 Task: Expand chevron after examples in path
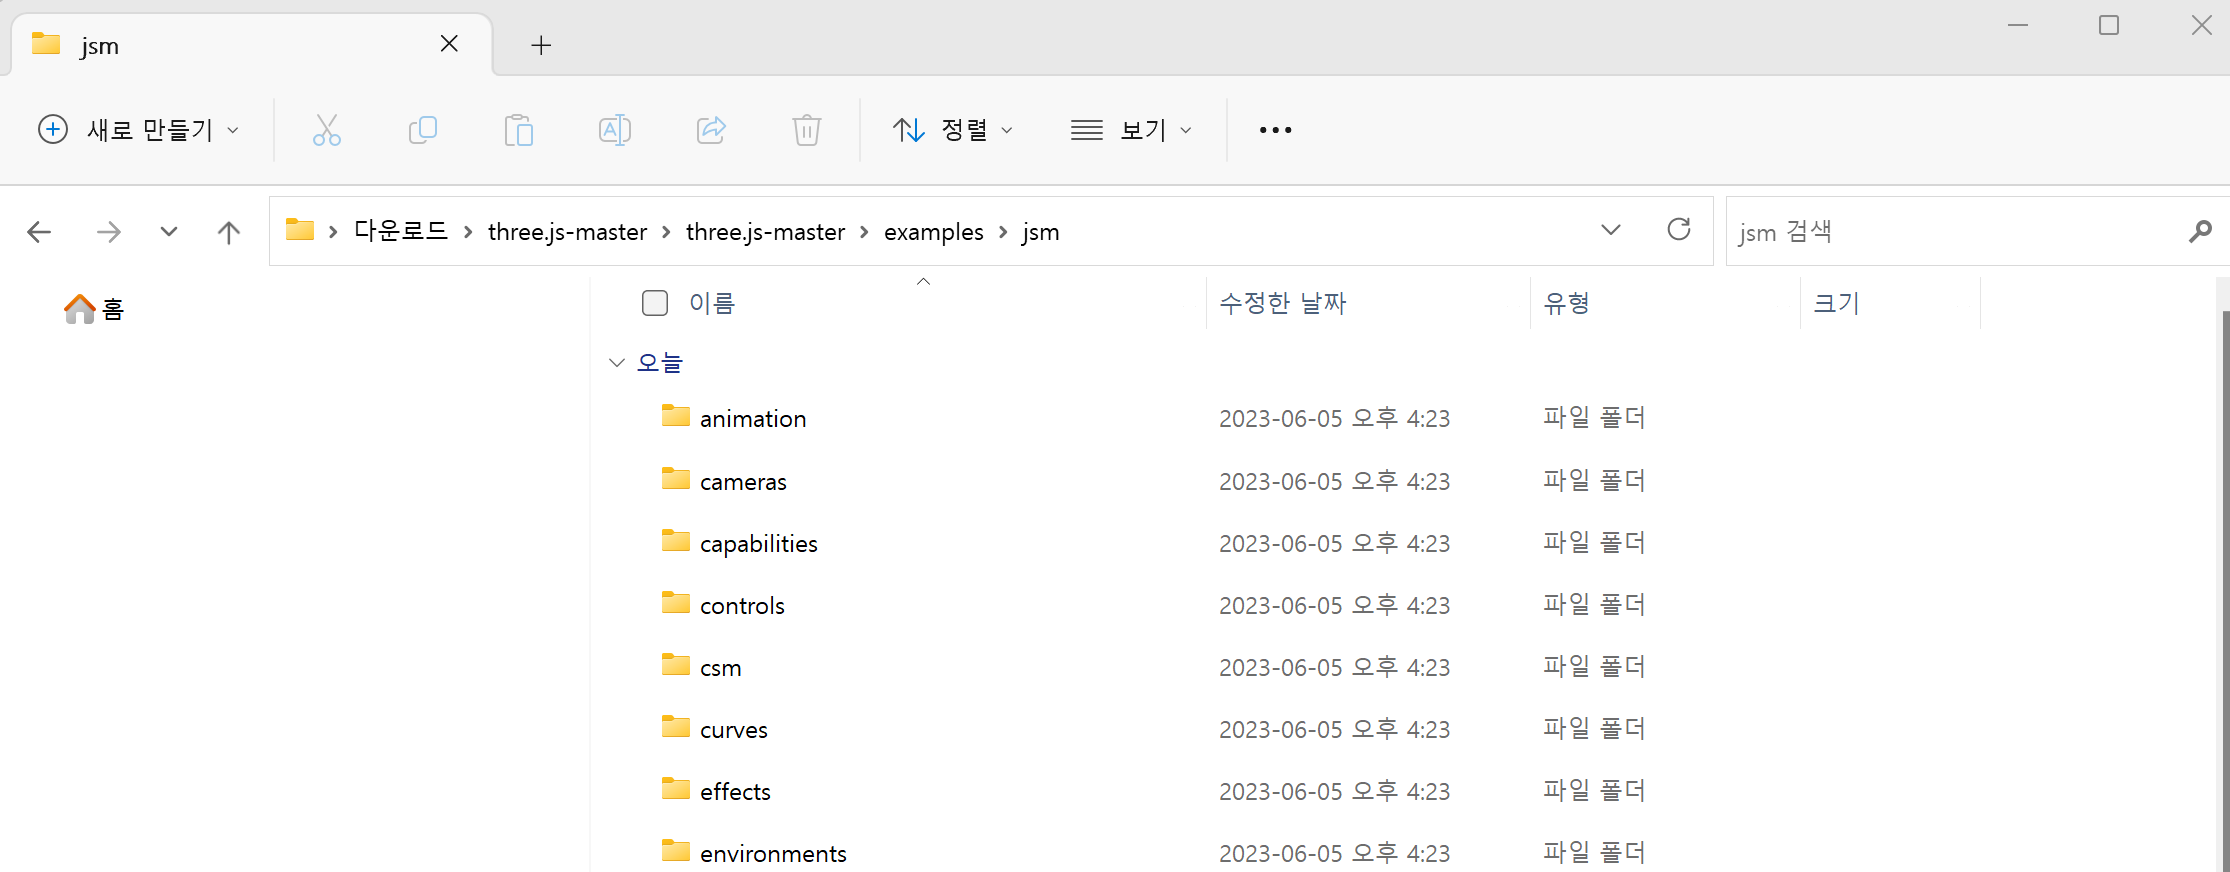click(1003, 232)
